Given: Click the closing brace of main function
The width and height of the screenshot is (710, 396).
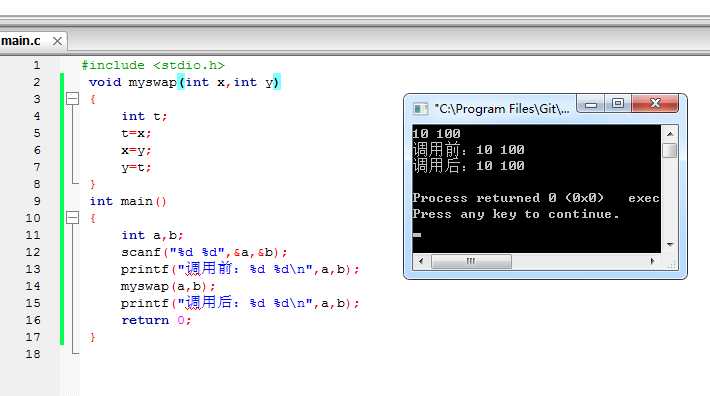Looking at the screenshot, I should 92,337.
